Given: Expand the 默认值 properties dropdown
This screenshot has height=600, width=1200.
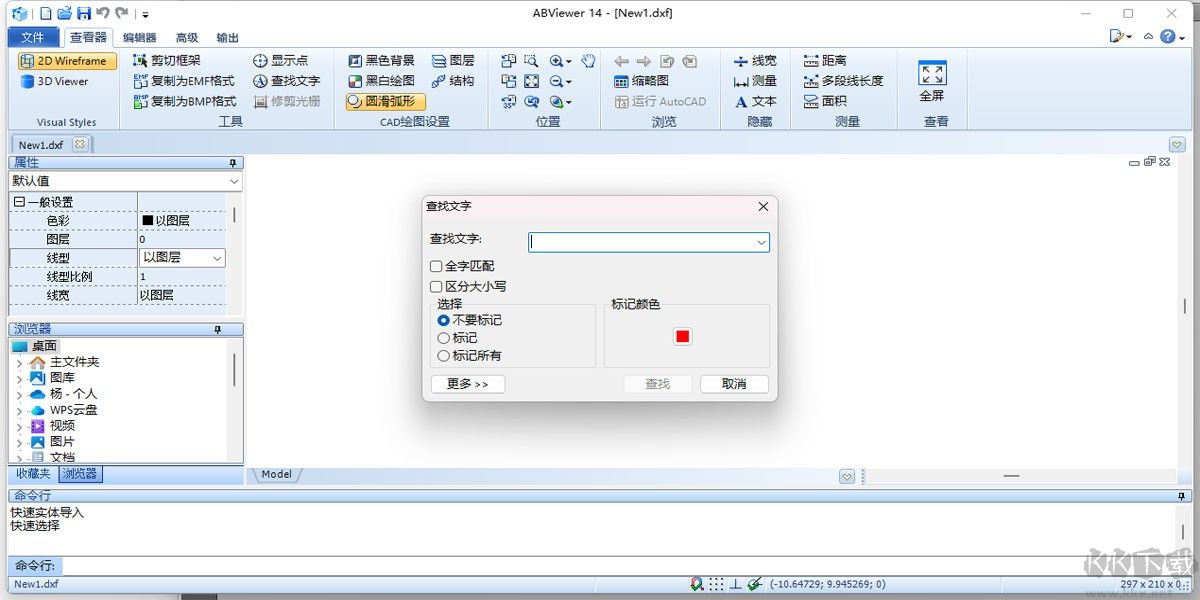Looking at the screenshot, I should point(236,181).
